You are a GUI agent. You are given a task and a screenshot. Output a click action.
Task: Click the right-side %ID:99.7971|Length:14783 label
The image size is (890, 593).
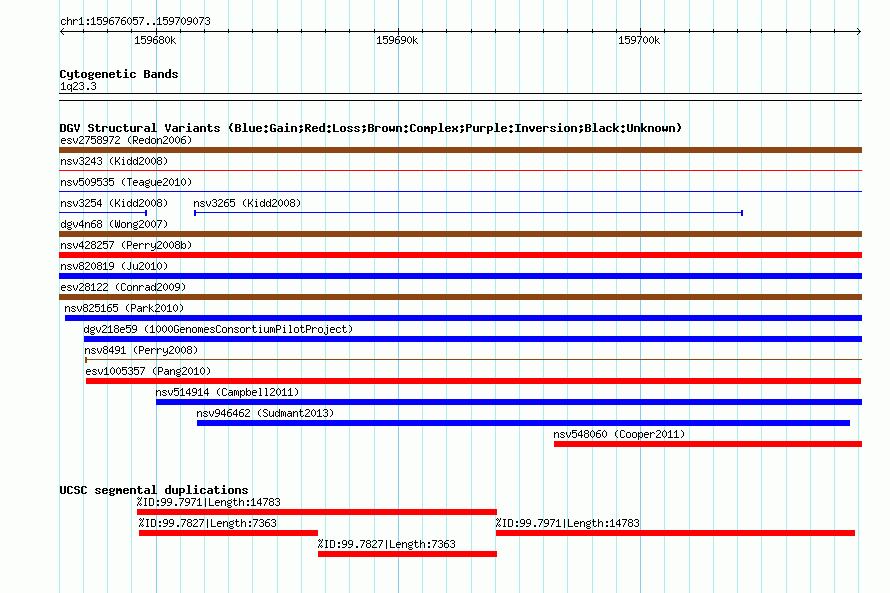pos(568,523)
